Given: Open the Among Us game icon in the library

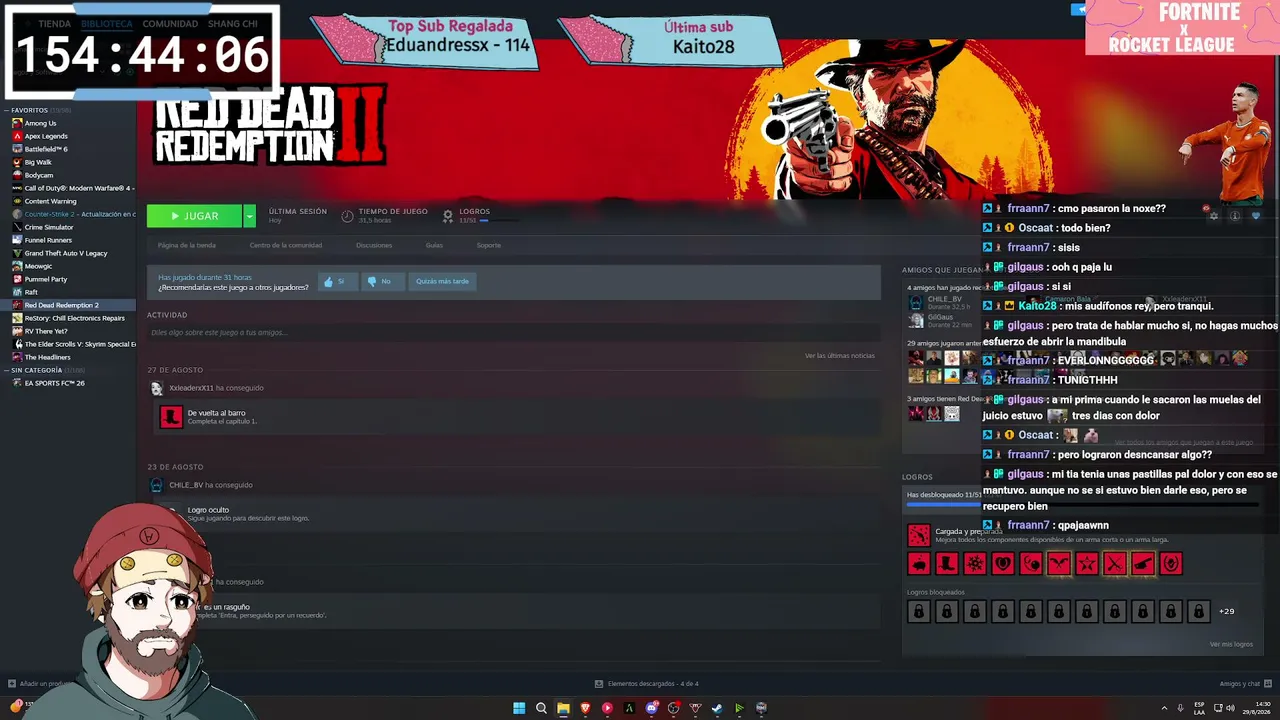Looking at the screenshot, I should [17, 123].
